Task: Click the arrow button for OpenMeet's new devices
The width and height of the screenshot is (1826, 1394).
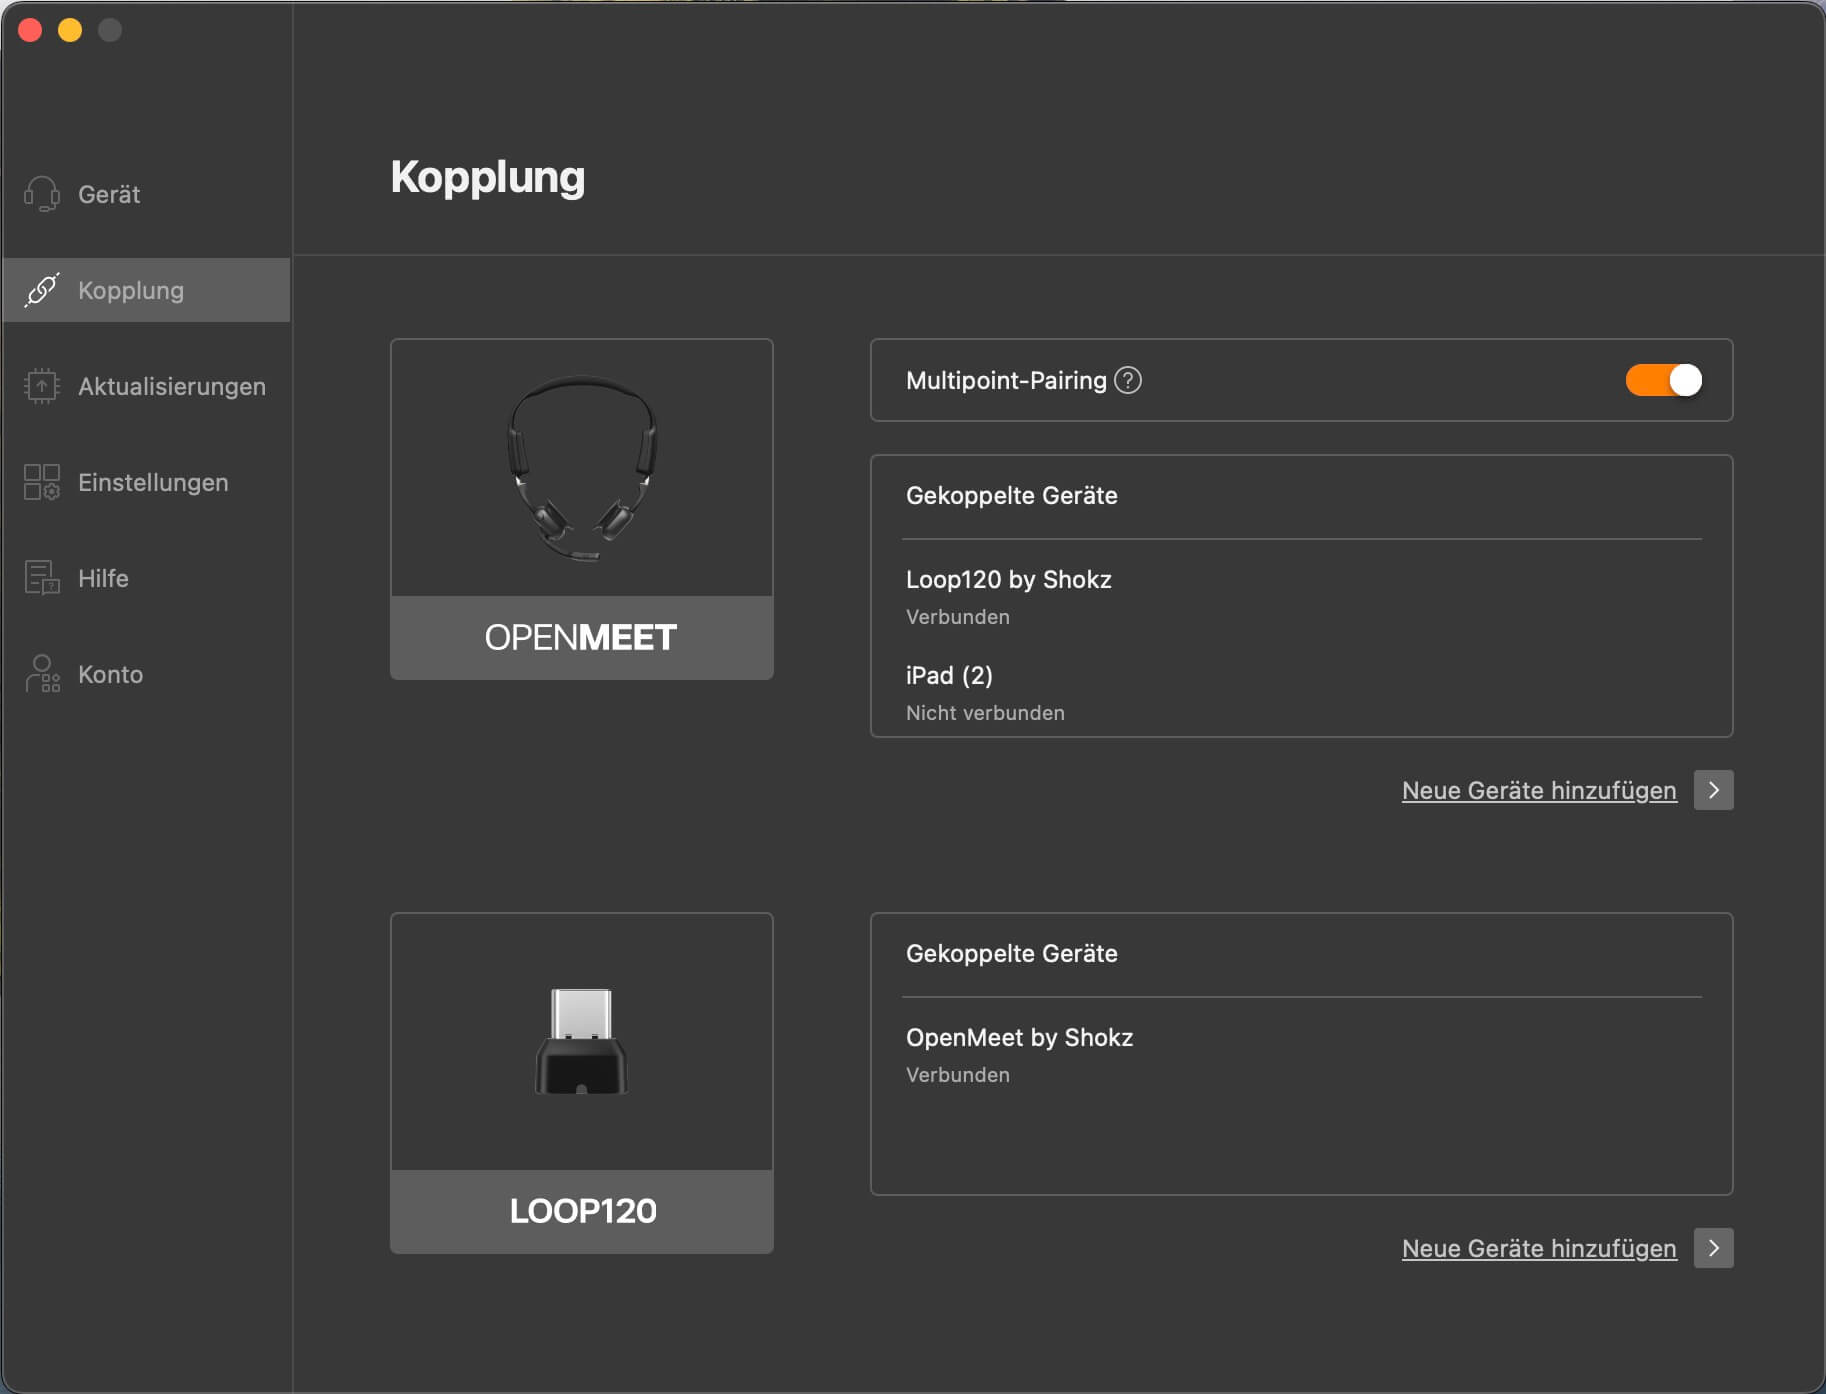Action: [x=1713, y=790]
